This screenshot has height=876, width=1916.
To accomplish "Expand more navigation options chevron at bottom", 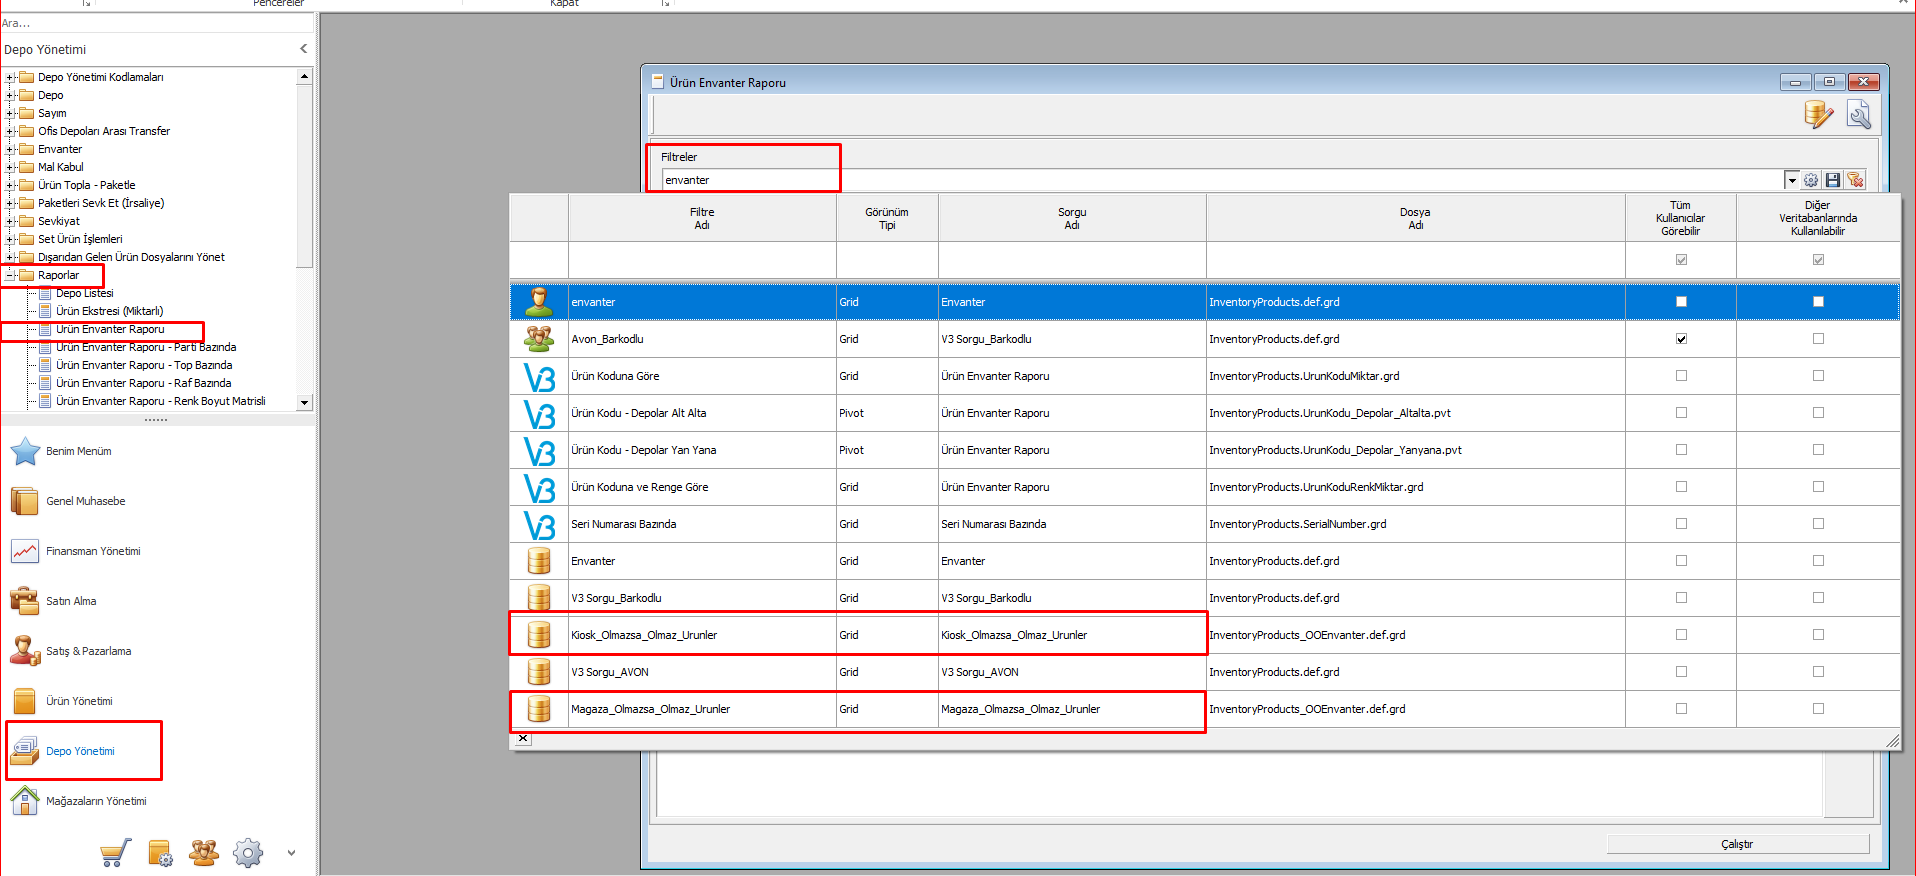I will tap(291, 853).
